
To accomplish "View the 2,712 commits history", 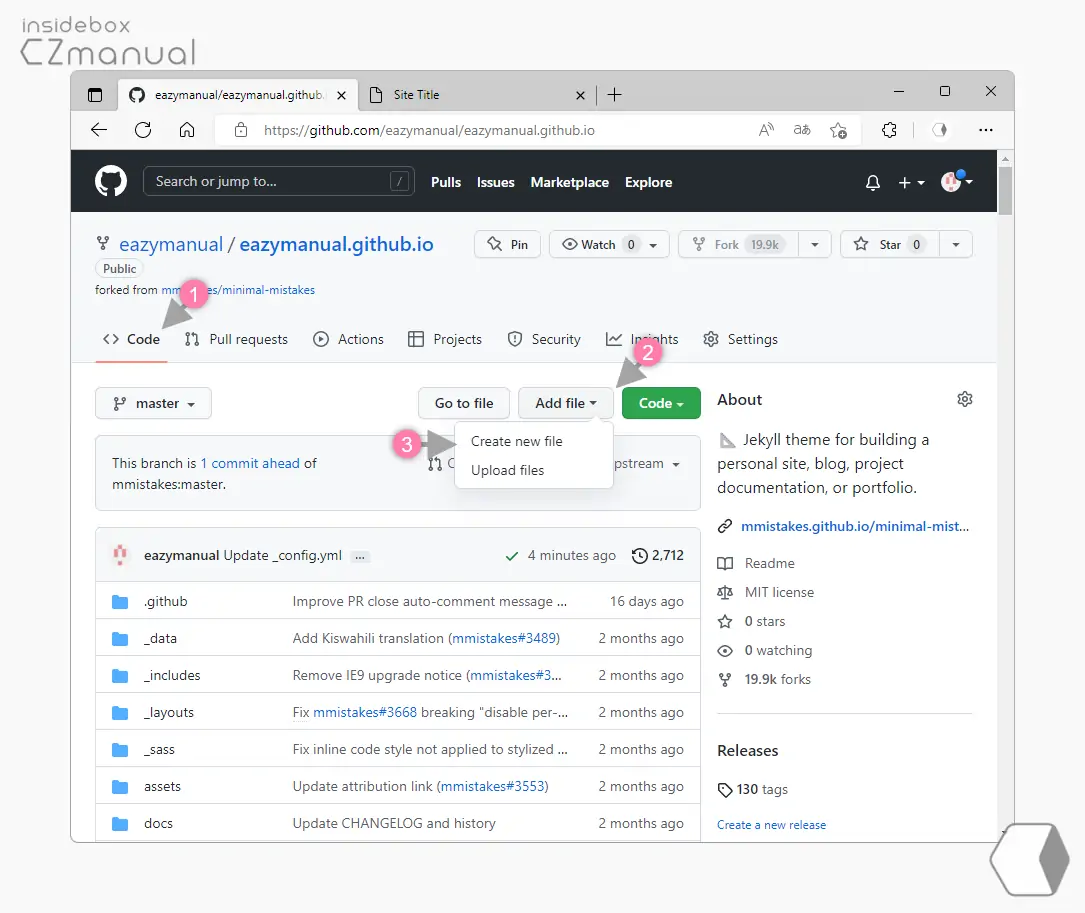I will [658, 555].
